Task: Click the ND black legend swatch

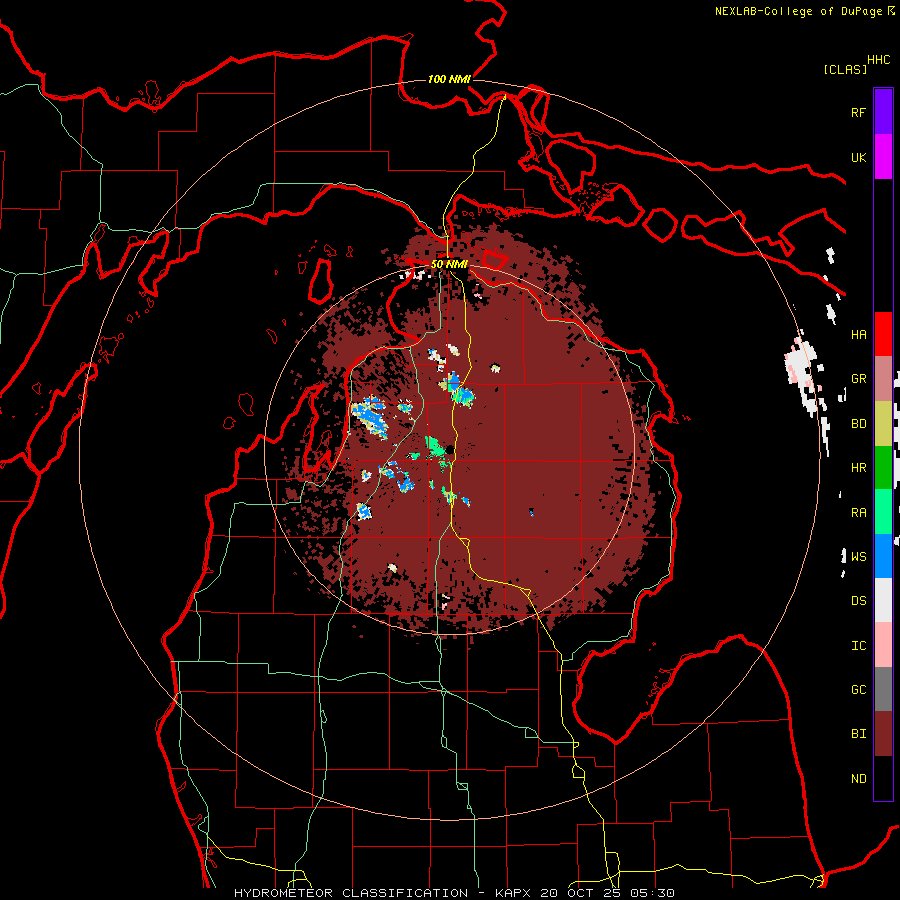Action: coord(883,778)
